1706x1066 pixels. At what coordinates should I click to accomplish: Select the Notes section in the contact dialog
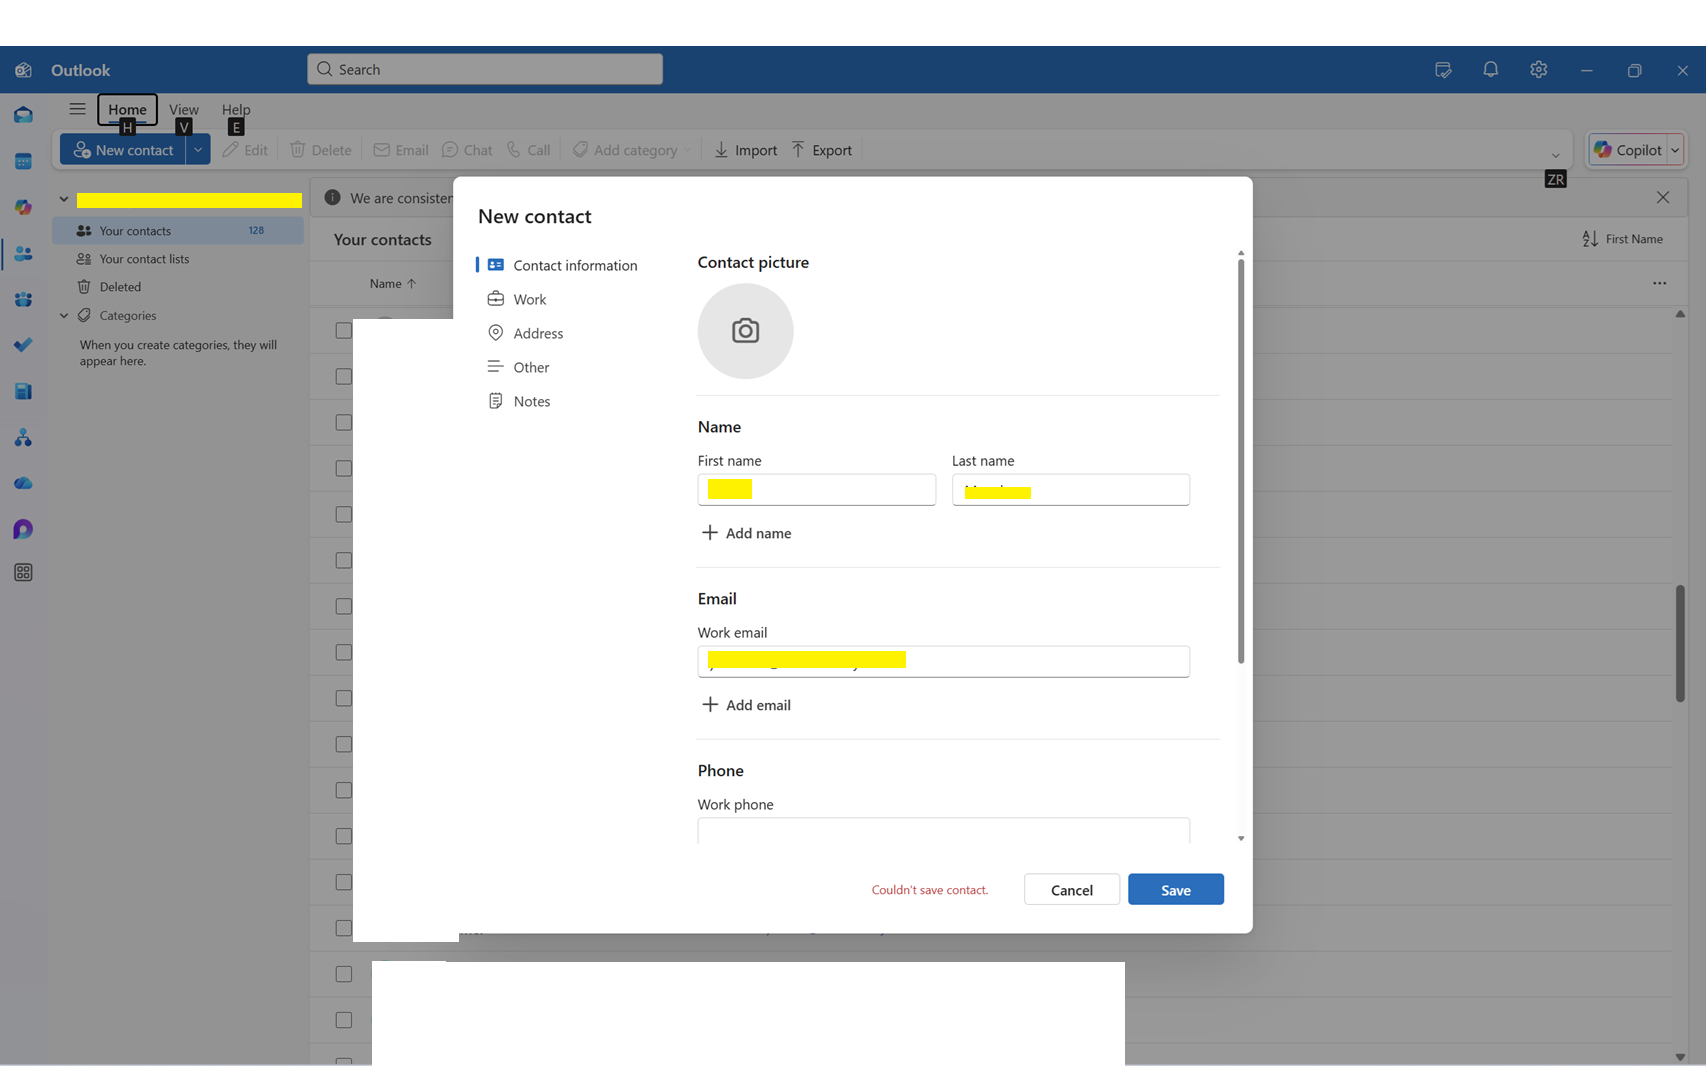(x=531, y=400)
